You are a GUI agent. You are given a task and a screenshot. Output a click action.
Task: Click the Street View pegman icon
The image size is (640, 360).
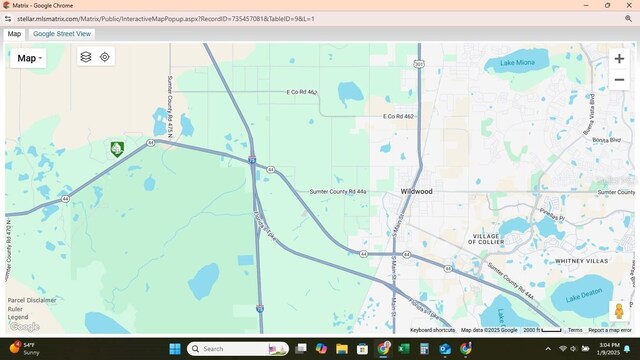coord(619,311)
